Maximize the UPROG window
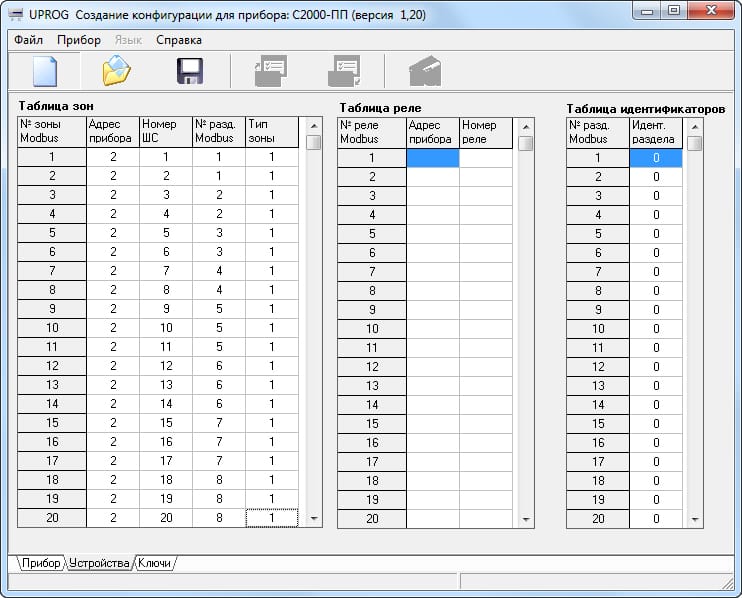This screenshot has height=598, width=742. (674, 11)
